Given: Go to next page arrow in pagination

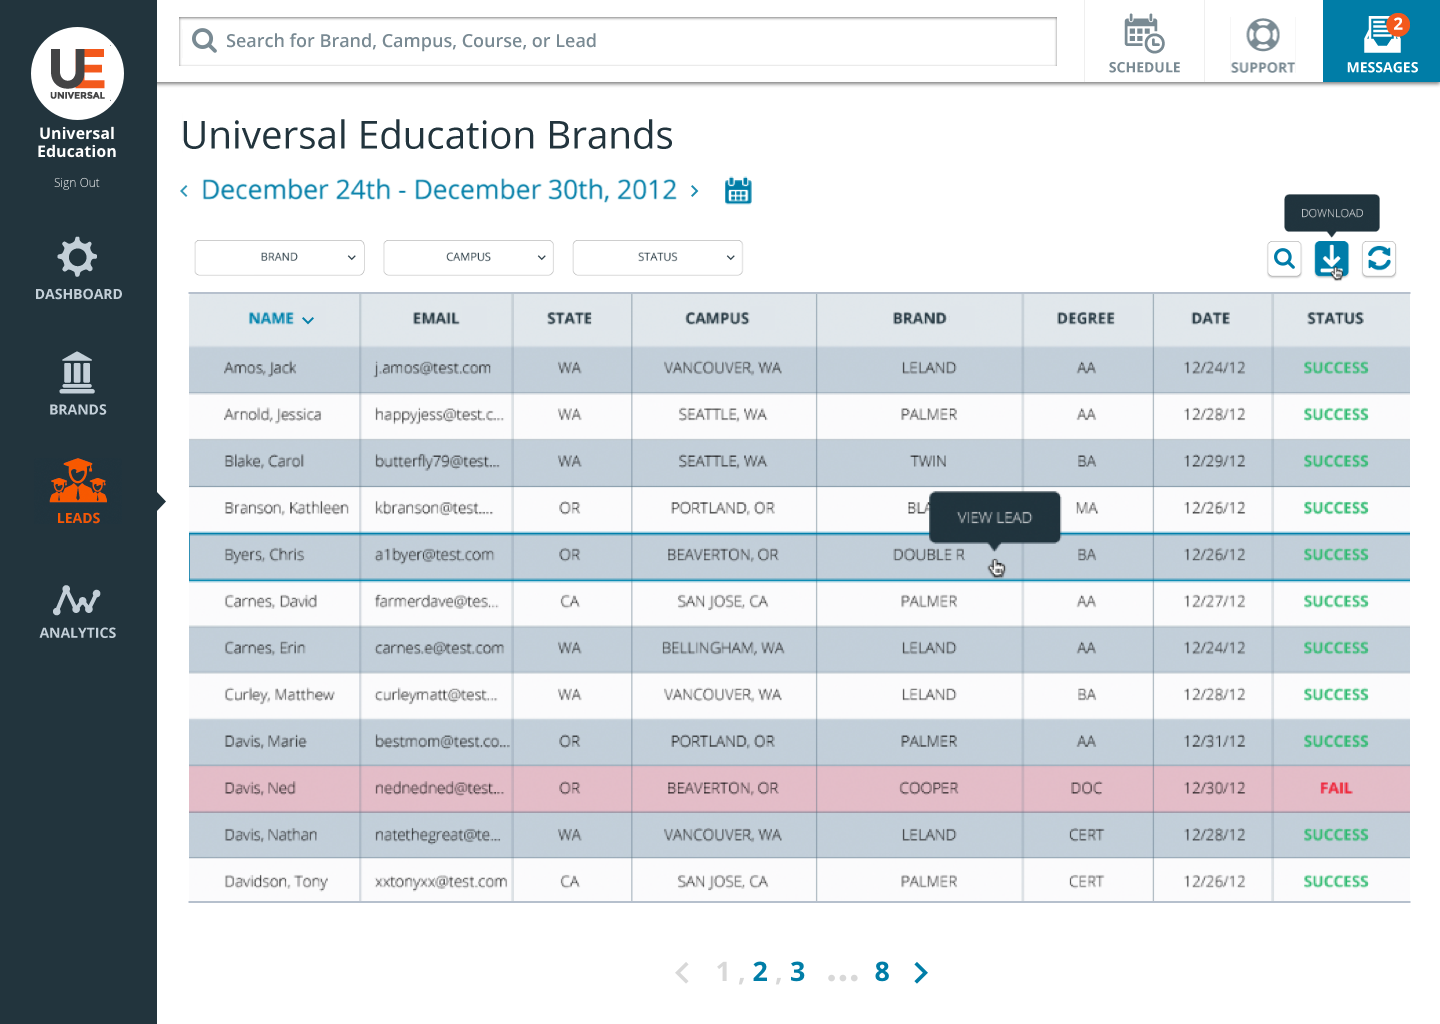Looking at the screenshot, I should coord(921,972).
